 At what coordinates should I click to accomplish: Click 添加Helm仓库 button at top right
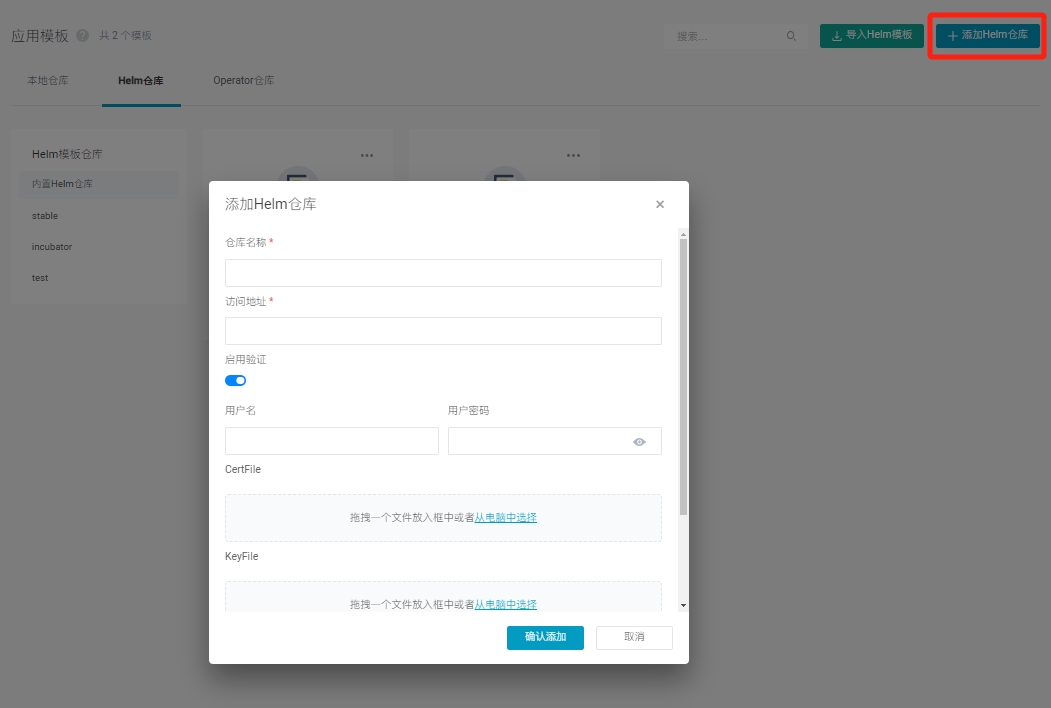(987, 35)
